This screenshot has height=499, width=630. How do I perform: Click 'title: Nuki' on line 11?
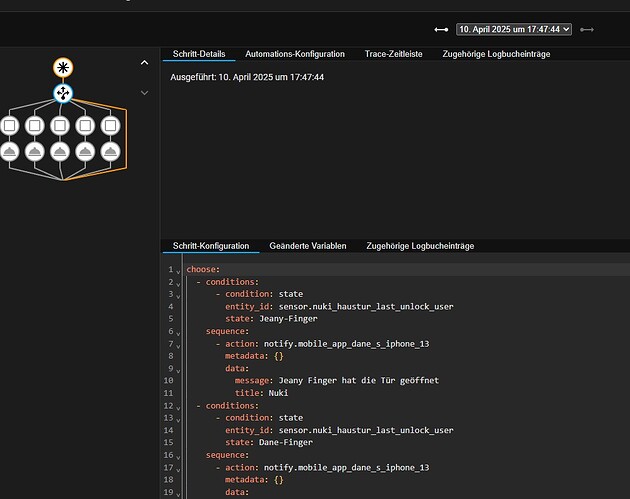261,393
